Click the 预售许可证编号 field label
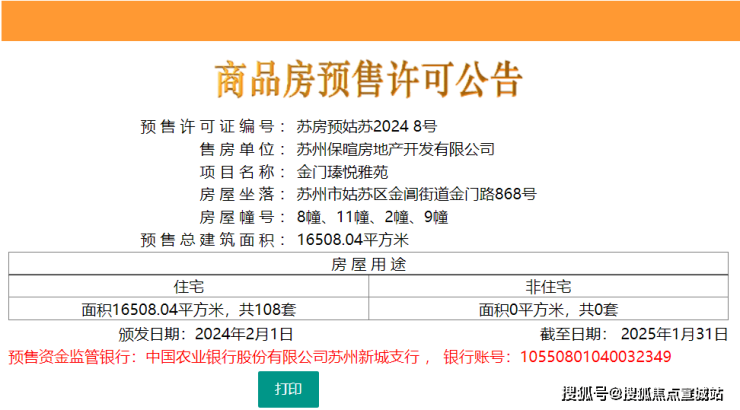740x410 pixels. click(207, 126)
